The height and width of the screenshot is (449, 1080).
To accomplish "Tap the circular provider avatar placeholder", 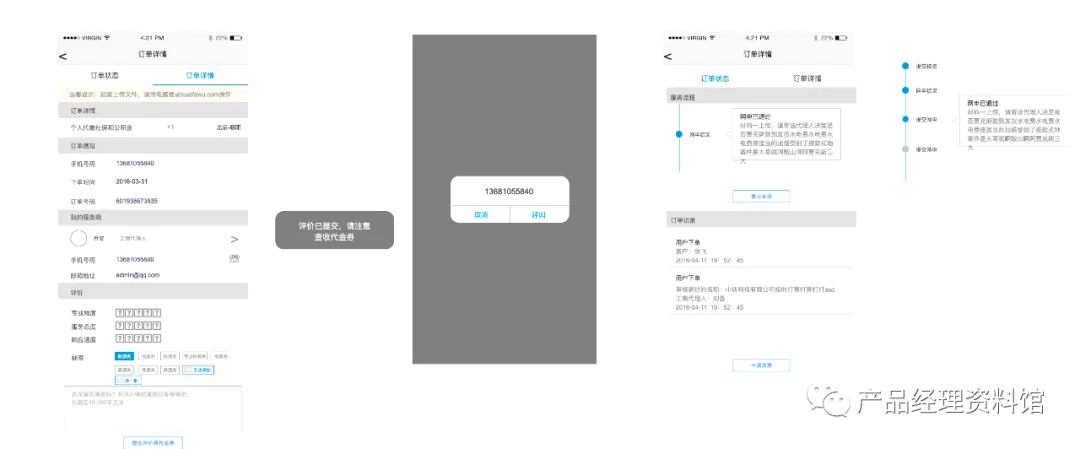I will pyautogui.click(x=78, y=238).
